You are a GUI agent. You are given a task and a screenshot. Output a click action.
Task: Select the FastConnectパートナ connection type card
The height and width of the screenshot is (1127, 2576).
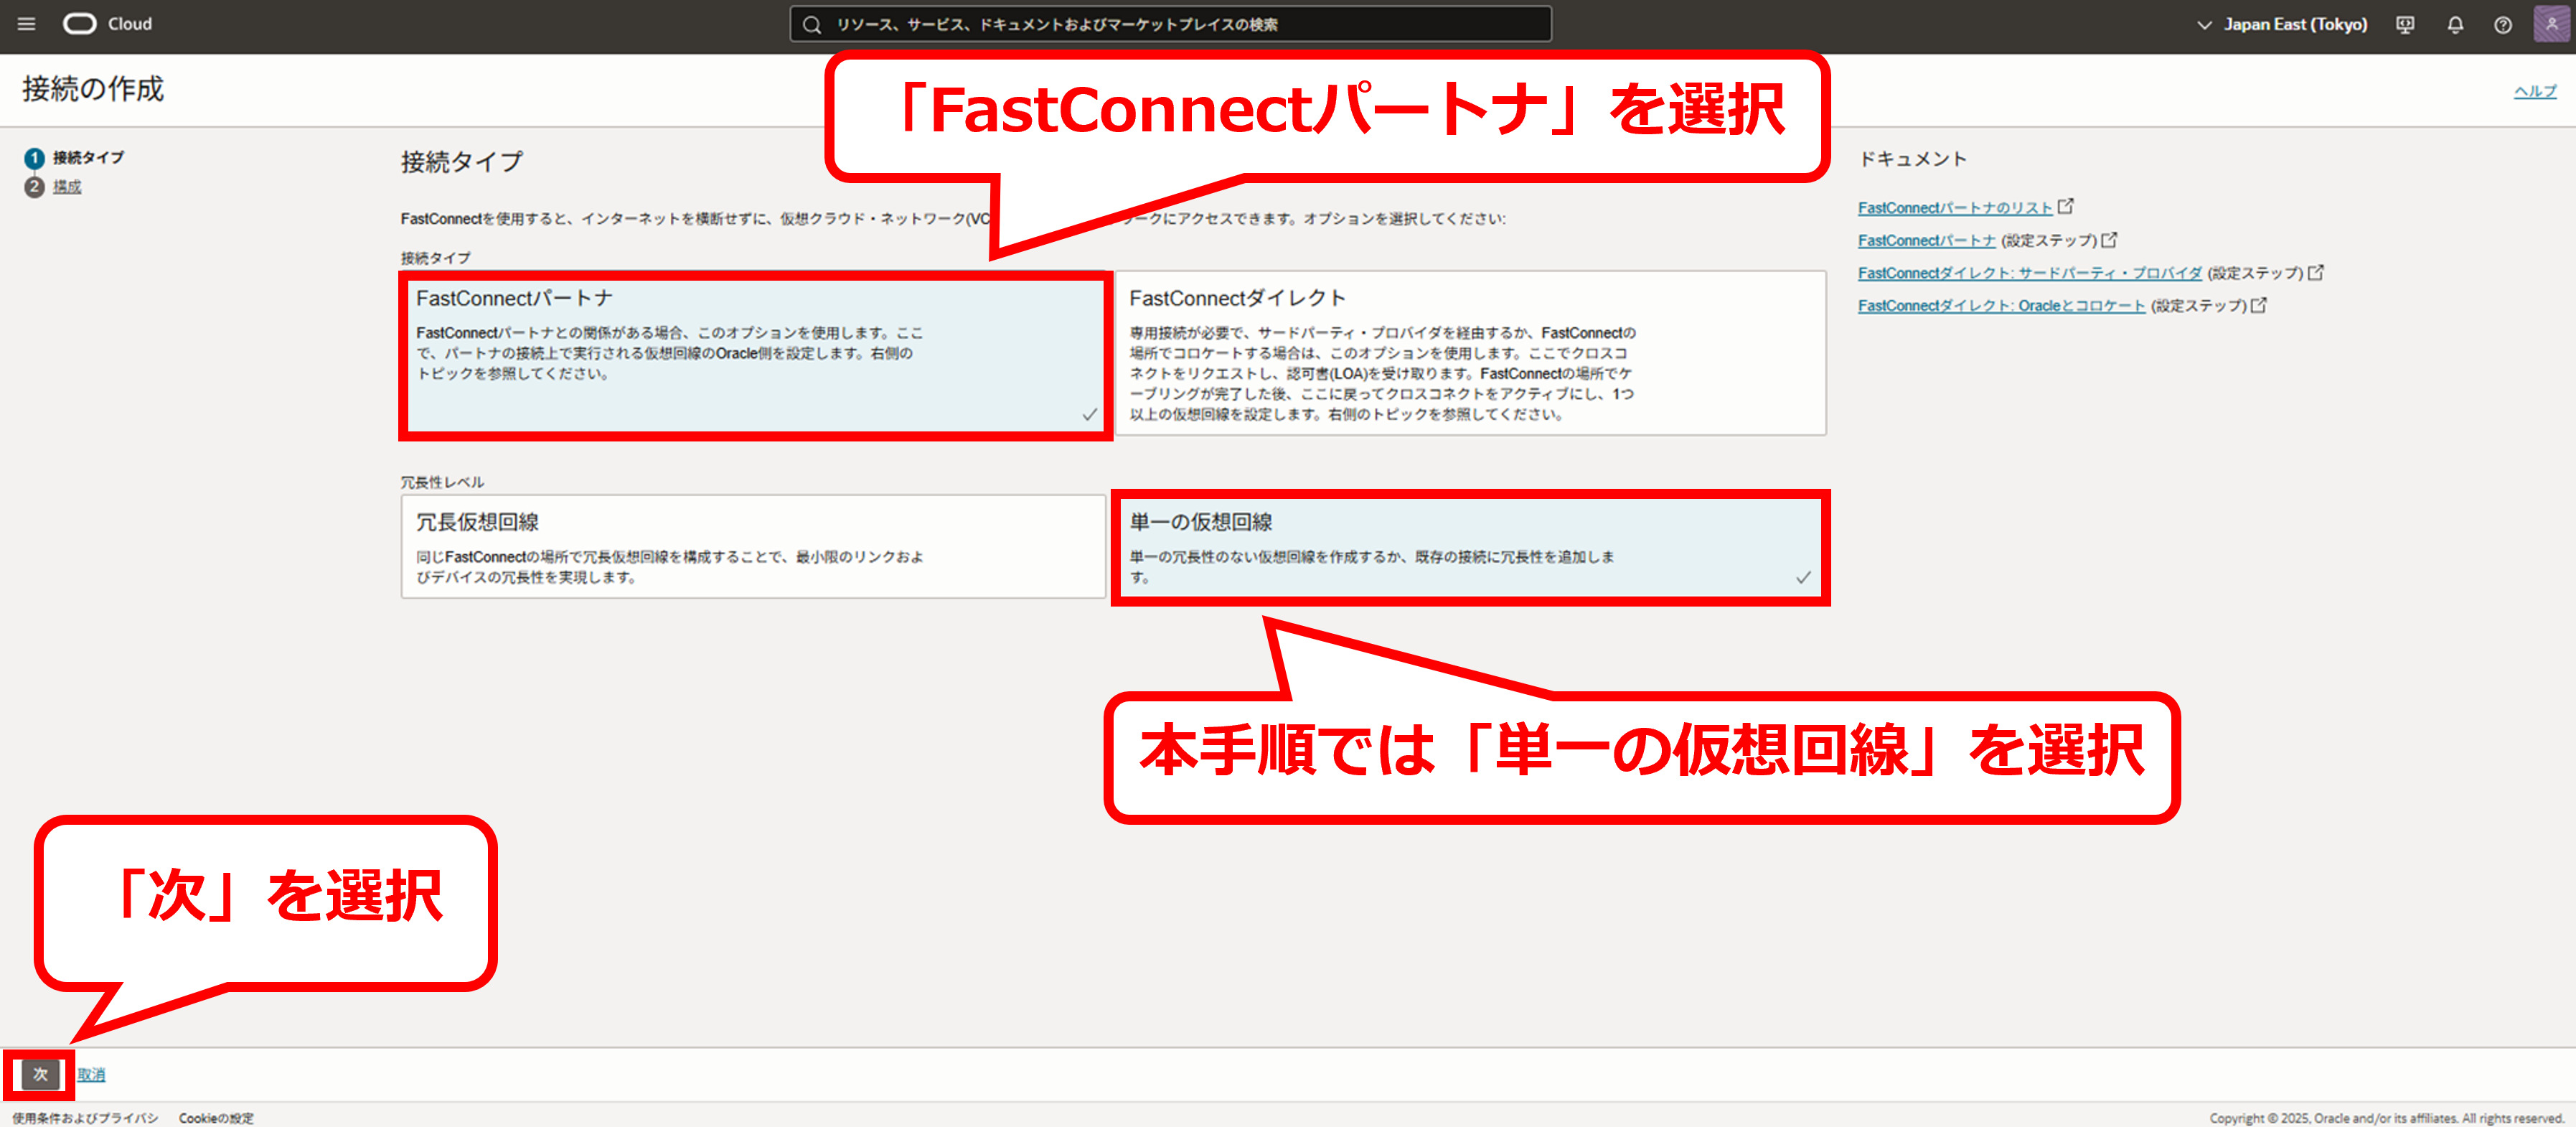coord(755,355)
